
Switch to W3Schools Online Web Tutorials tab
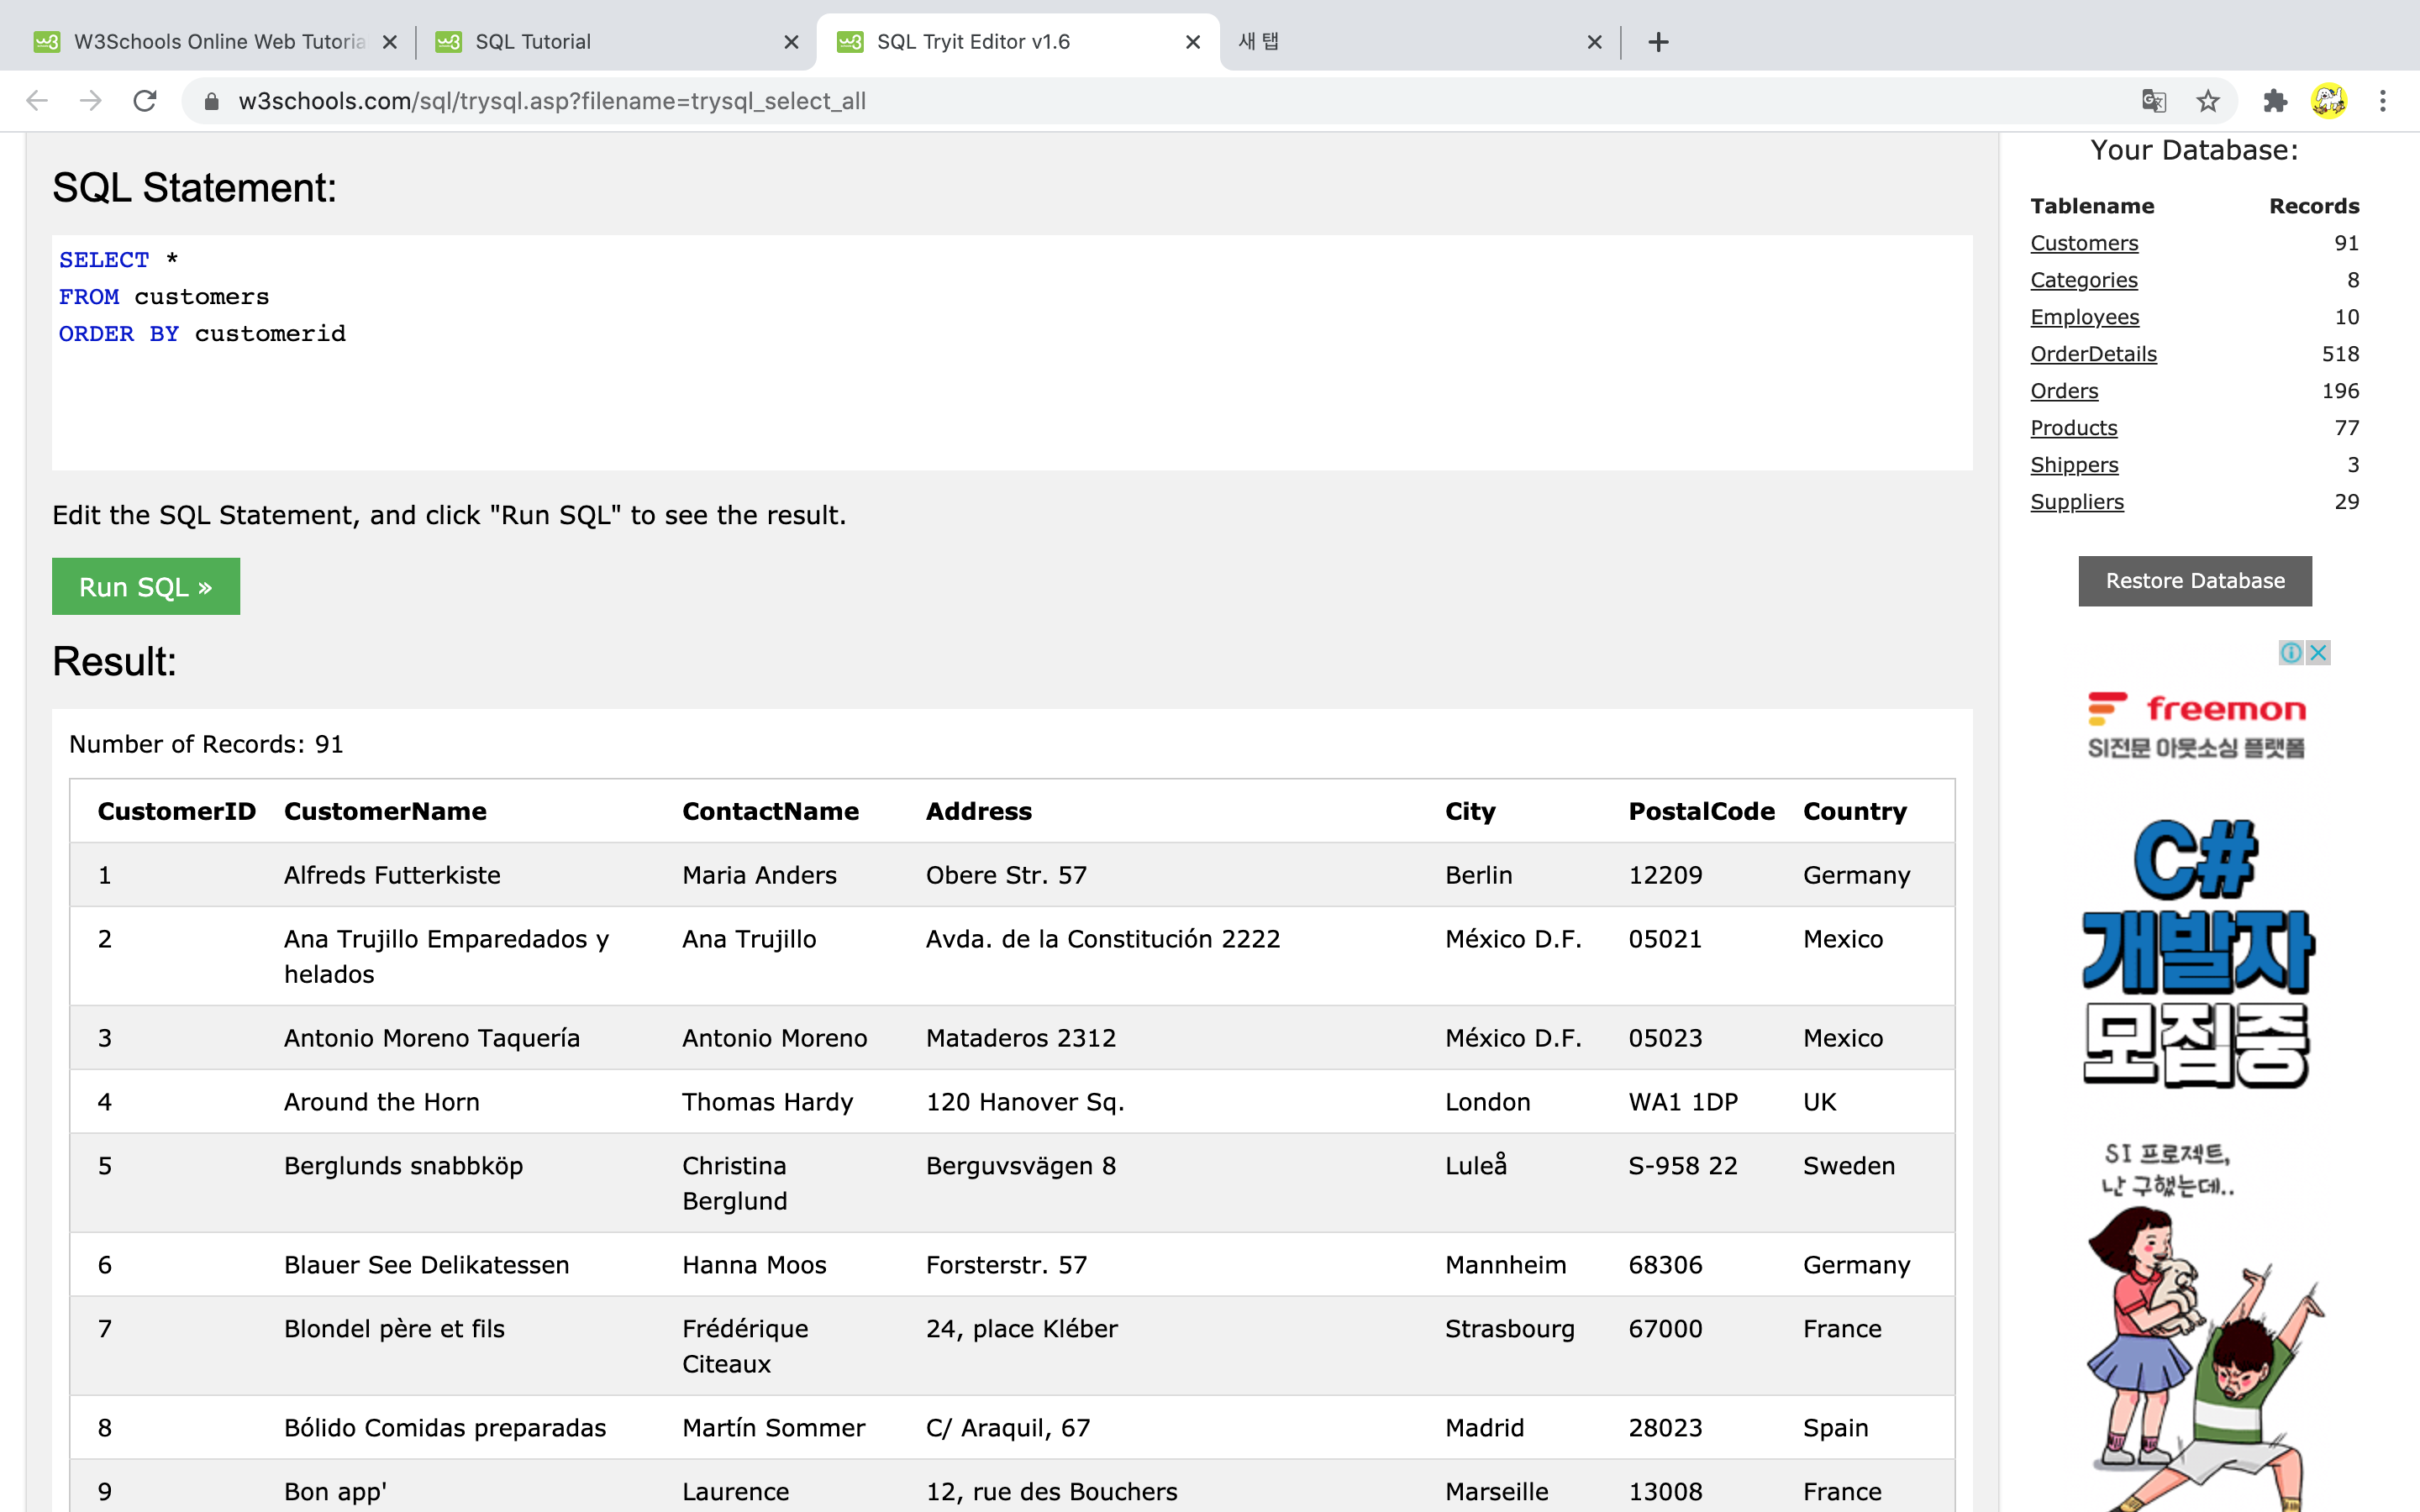coord(219,42)
